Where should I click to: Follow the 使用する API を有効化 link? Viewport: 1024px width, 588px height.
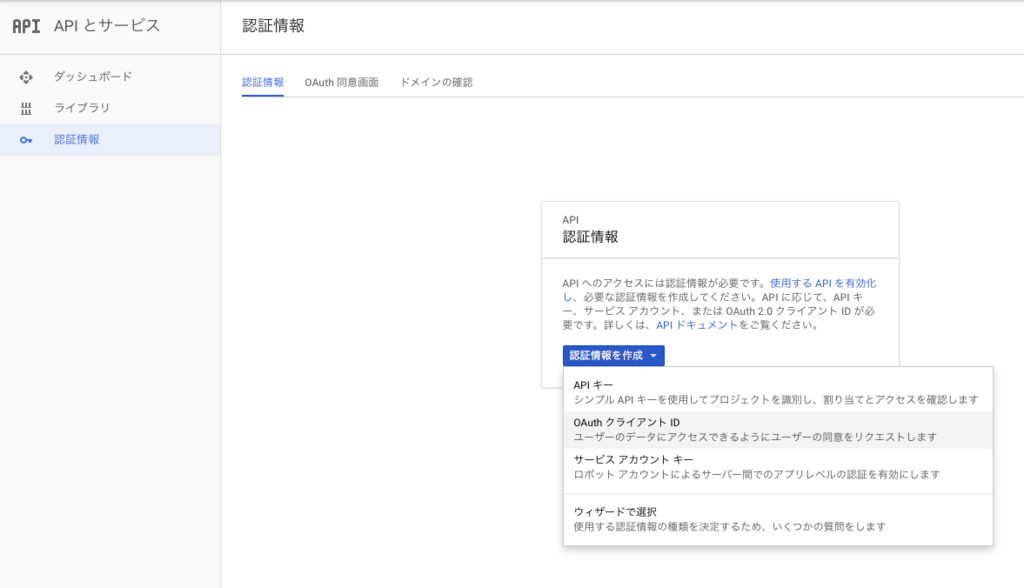pyautogui.click(x=823, y=283)
